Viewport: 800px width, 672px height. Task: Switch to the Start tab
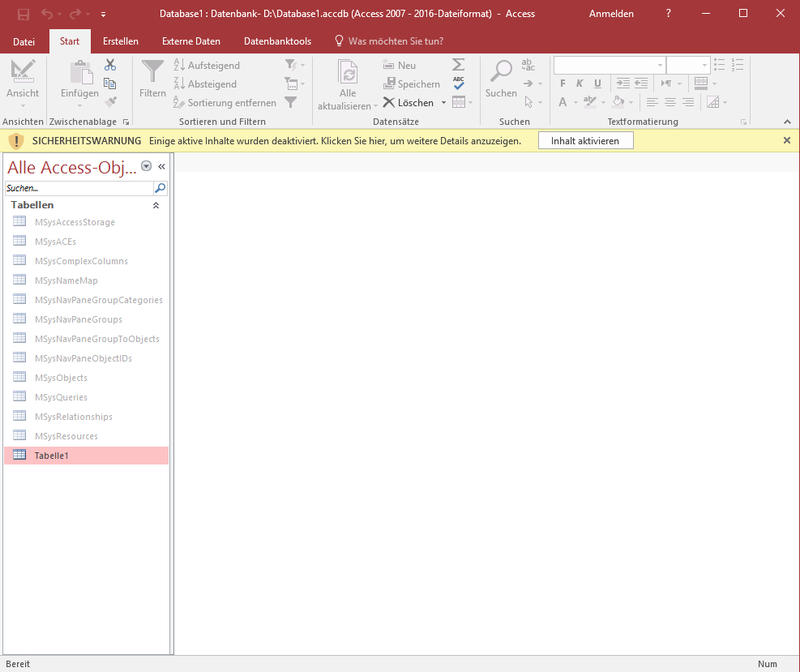[x=69, y=41]
